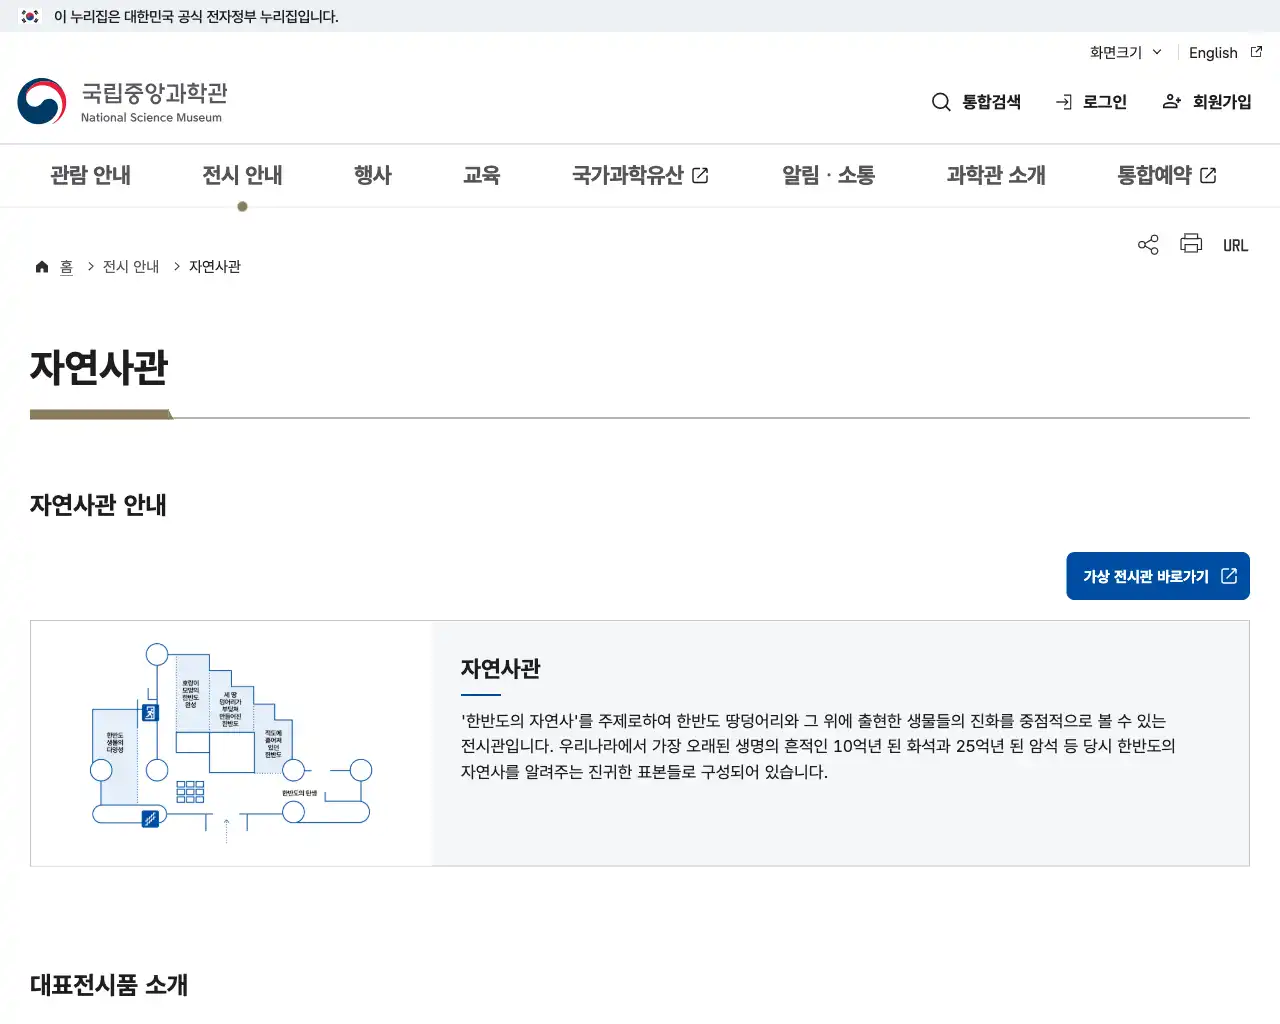This screenshot has width=1280, height=1024.
Task: Switch the site to English
Action: pos(1212,52)
